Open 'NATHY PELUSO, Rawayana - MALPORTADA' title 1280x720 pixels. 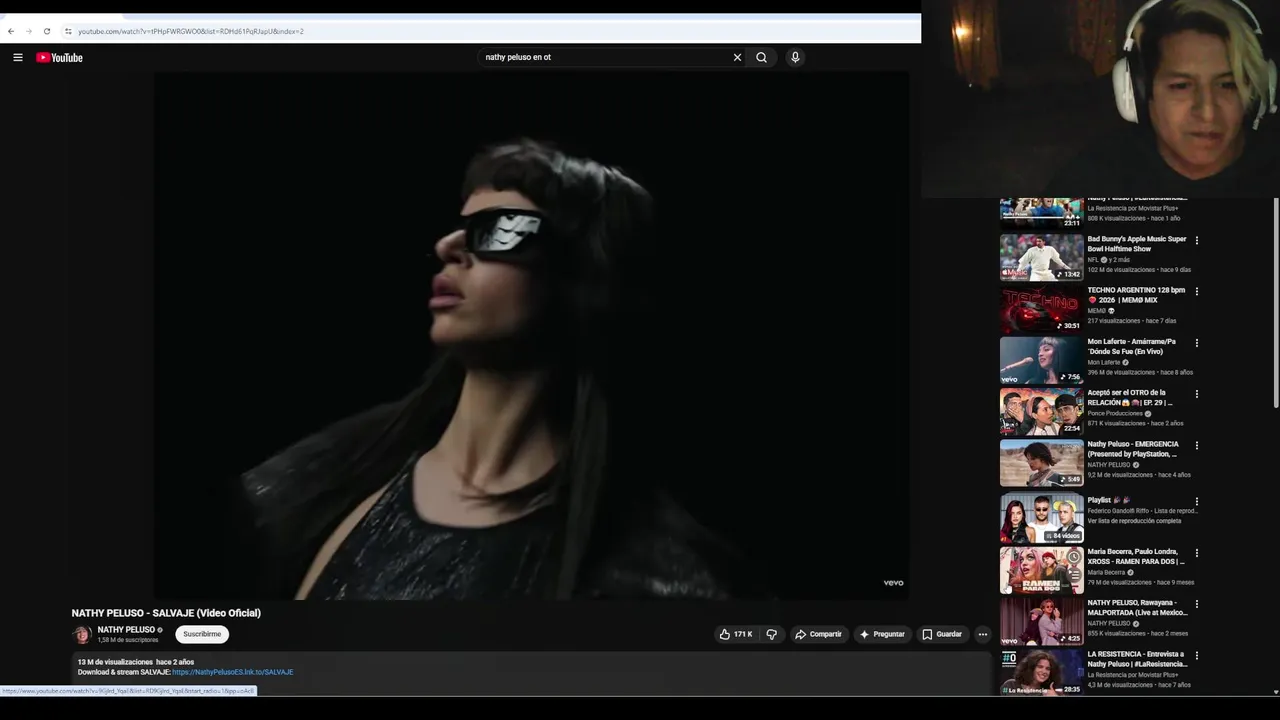point(1138,608)
